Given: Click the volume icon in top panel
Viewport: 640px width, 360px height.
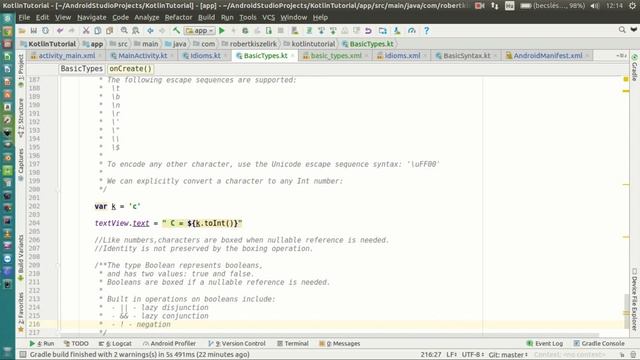Looking at the screenshot, I should click(x=595, y=6).
